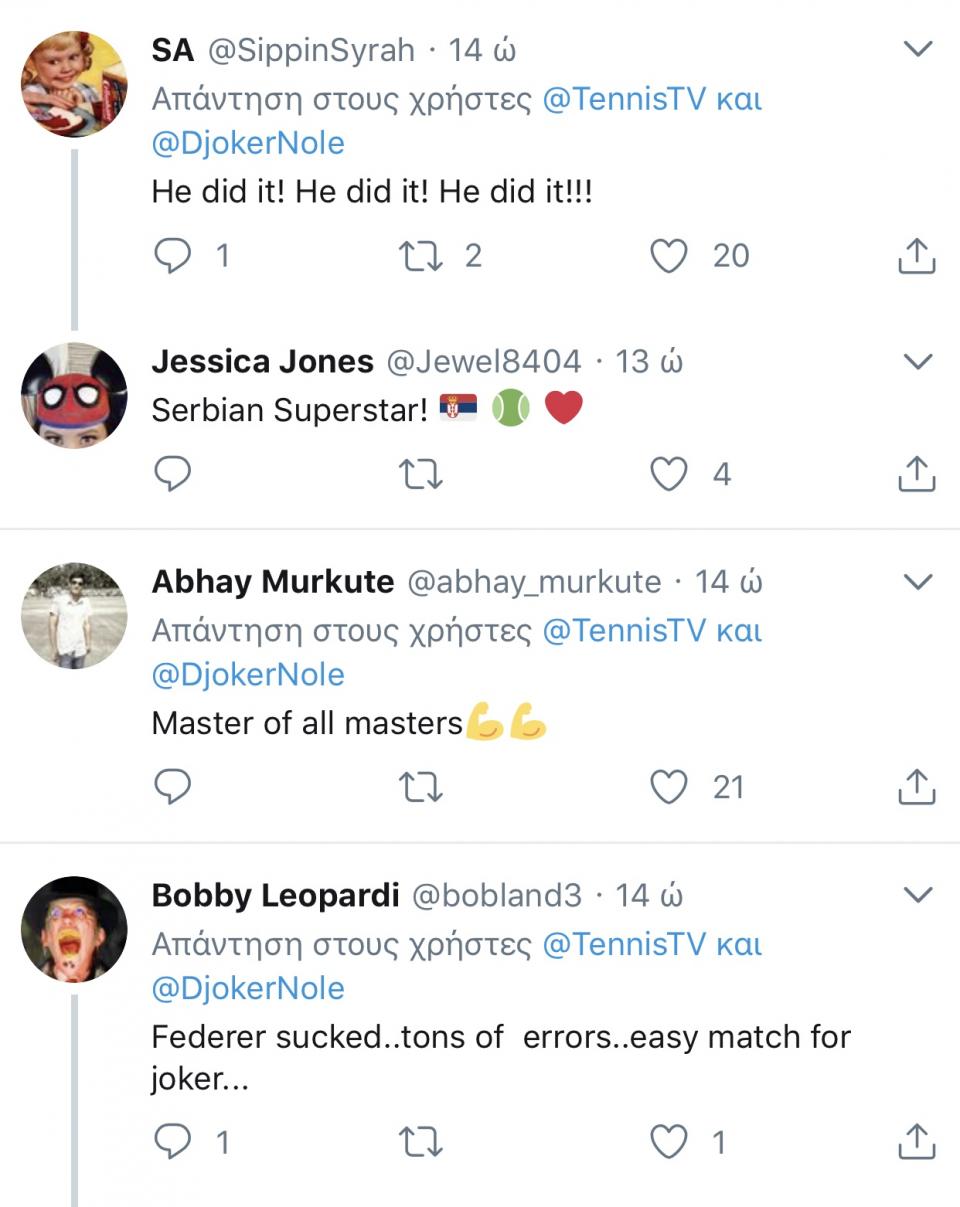Open Abhay Murkute's avatar photo
This screenshot has height=1207, width=960.
tap(74, 615)
